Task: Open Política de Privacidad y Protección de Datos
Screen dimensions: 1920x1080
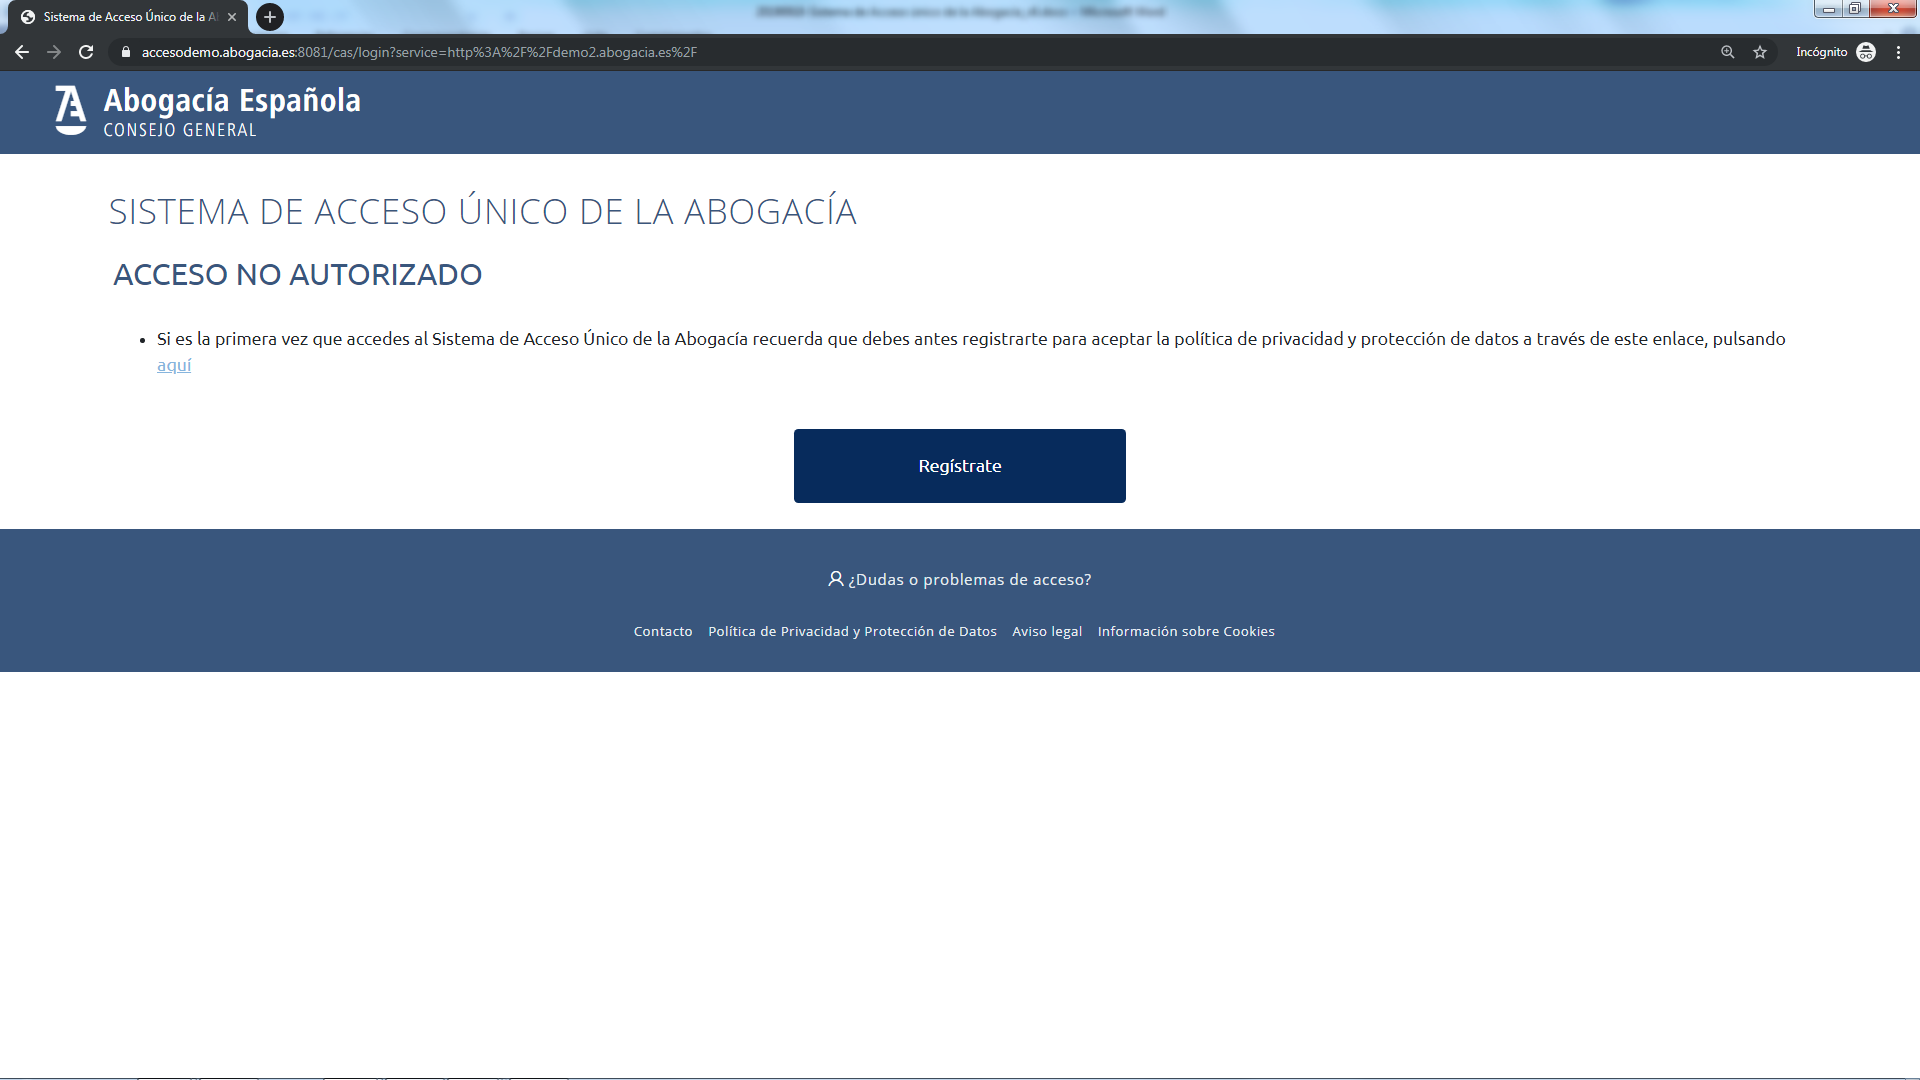Action: click(852, 632)
